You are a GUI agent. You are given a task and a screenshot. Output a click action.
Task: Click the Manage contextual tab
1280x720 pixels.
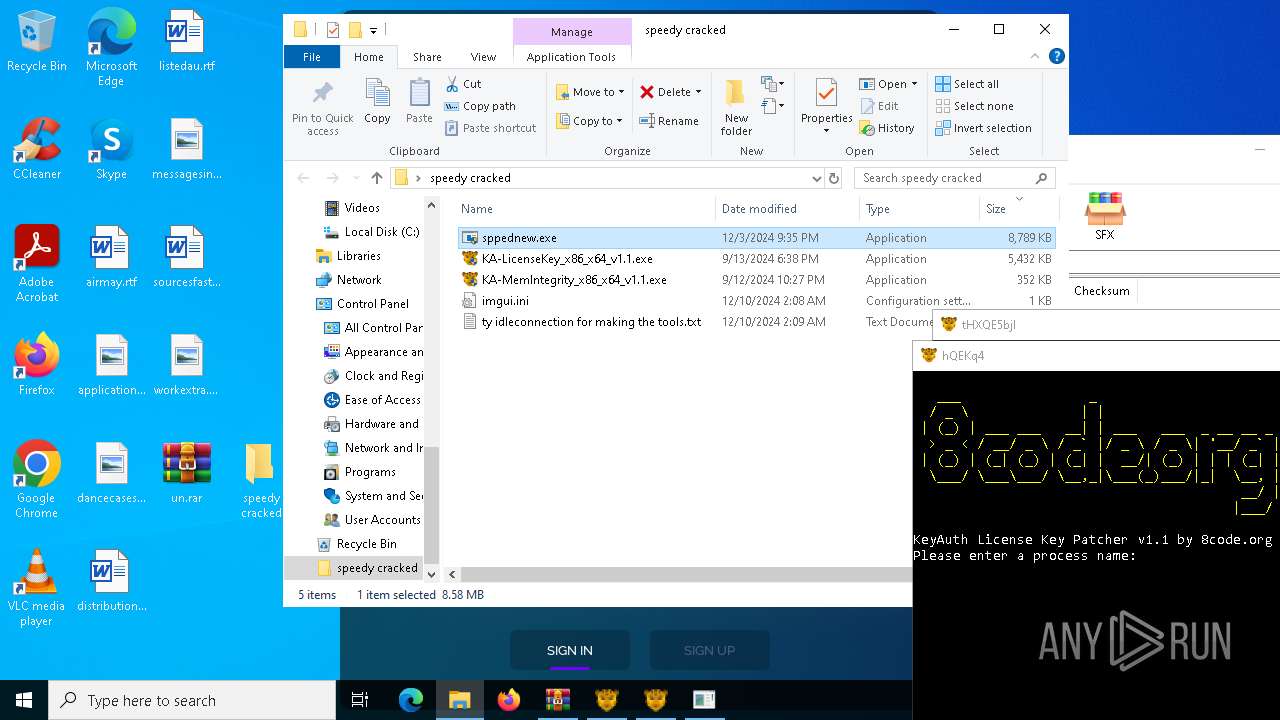point(572,32)
